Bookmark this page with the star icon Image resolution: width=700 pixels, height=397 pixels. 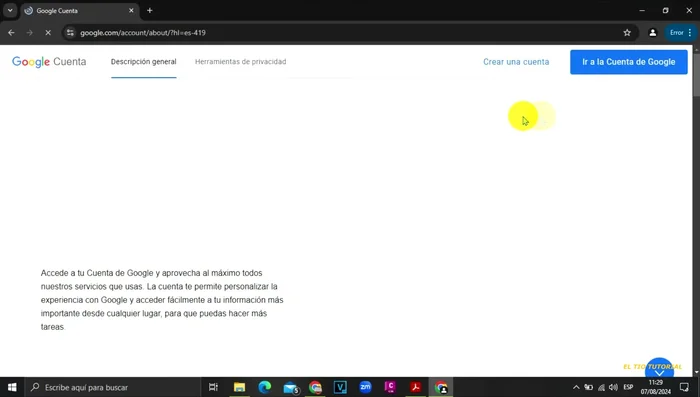coord(627,33)
